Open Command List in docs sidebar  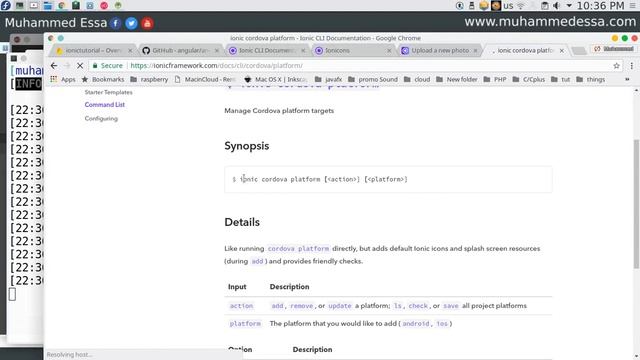coord(105,104)
